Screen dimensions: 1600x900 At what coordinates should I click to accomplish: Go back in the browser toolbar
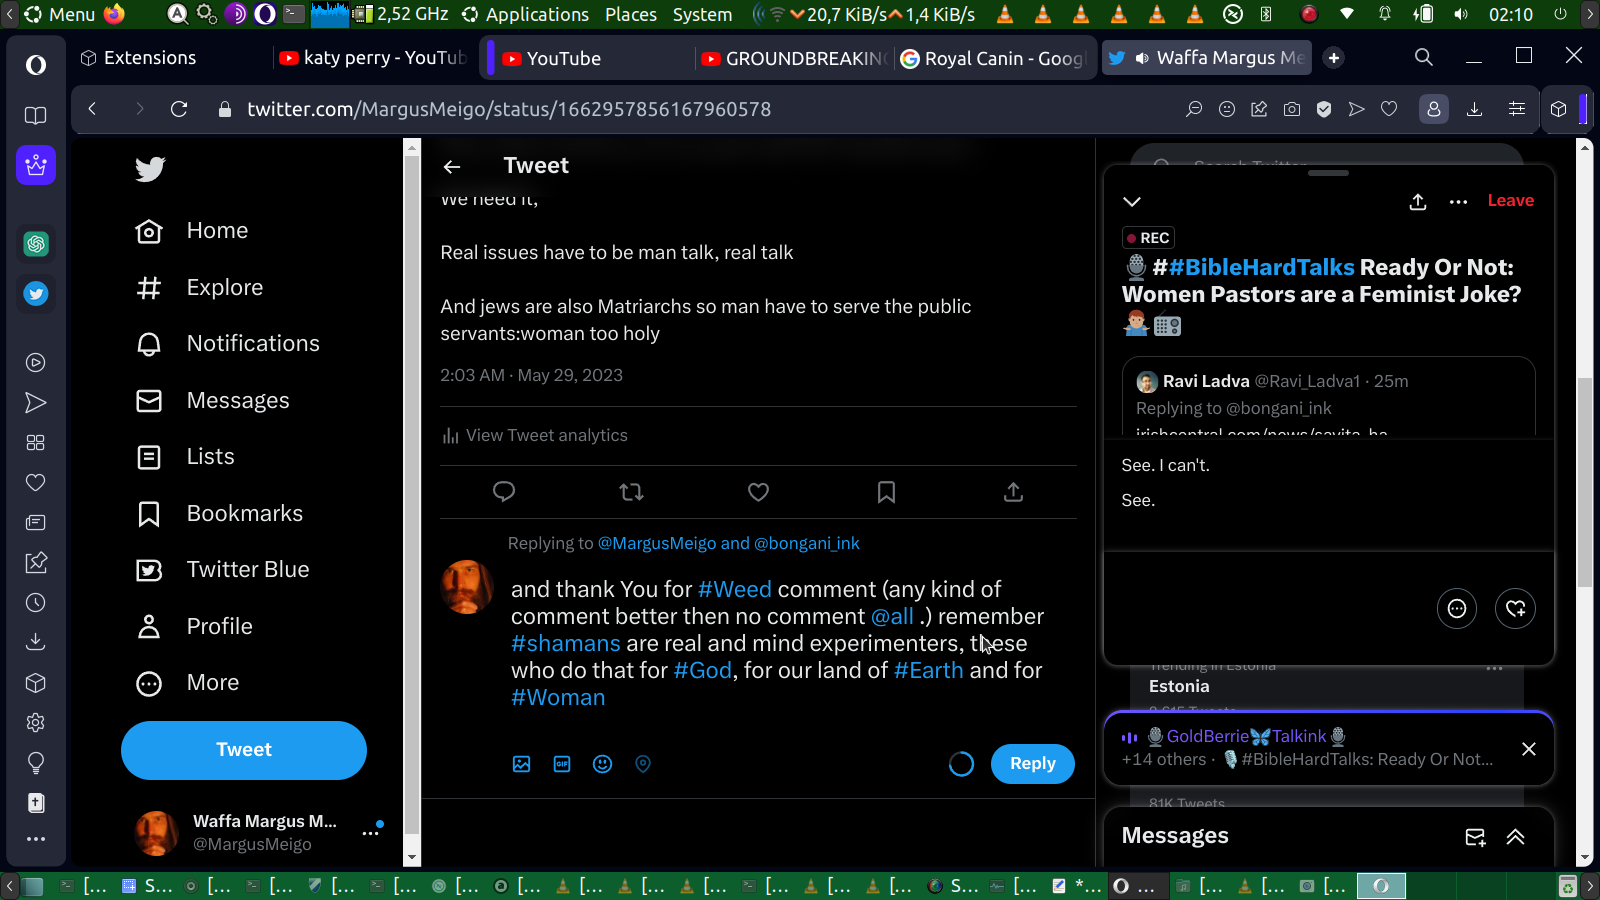(x=92, y=109)
